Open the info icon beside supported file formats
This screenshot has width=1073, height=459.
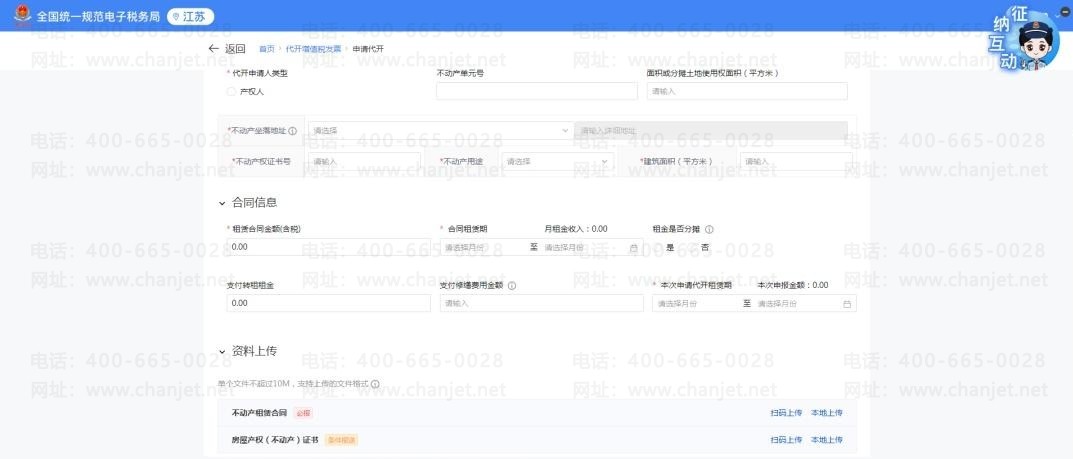pyautogui.click(x=375, y=384)
